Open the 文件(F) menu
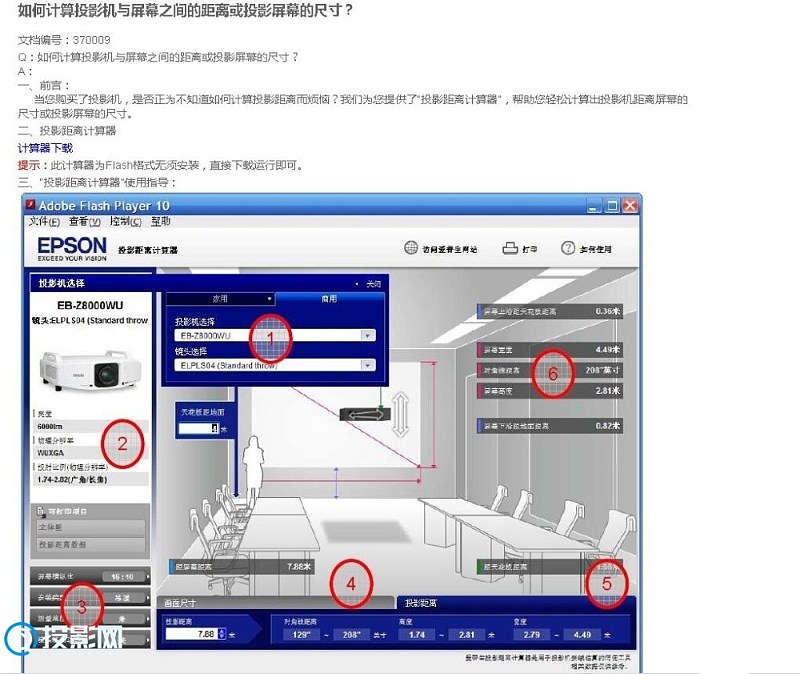 point(44,221)
